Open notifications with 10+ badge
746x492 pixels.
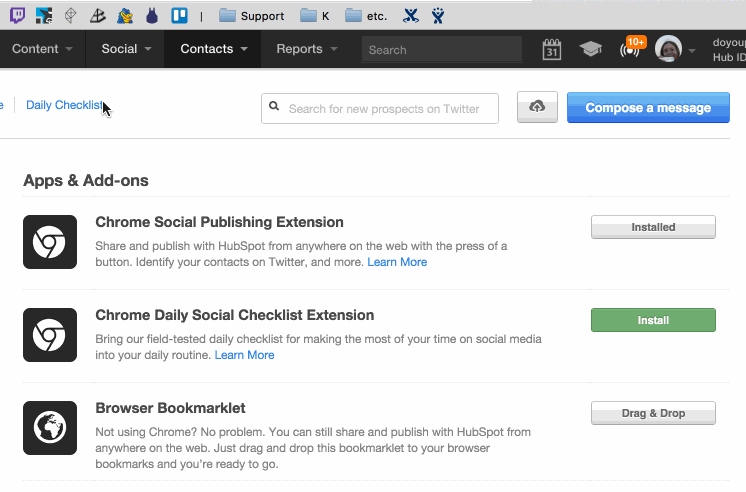(631, 48)
